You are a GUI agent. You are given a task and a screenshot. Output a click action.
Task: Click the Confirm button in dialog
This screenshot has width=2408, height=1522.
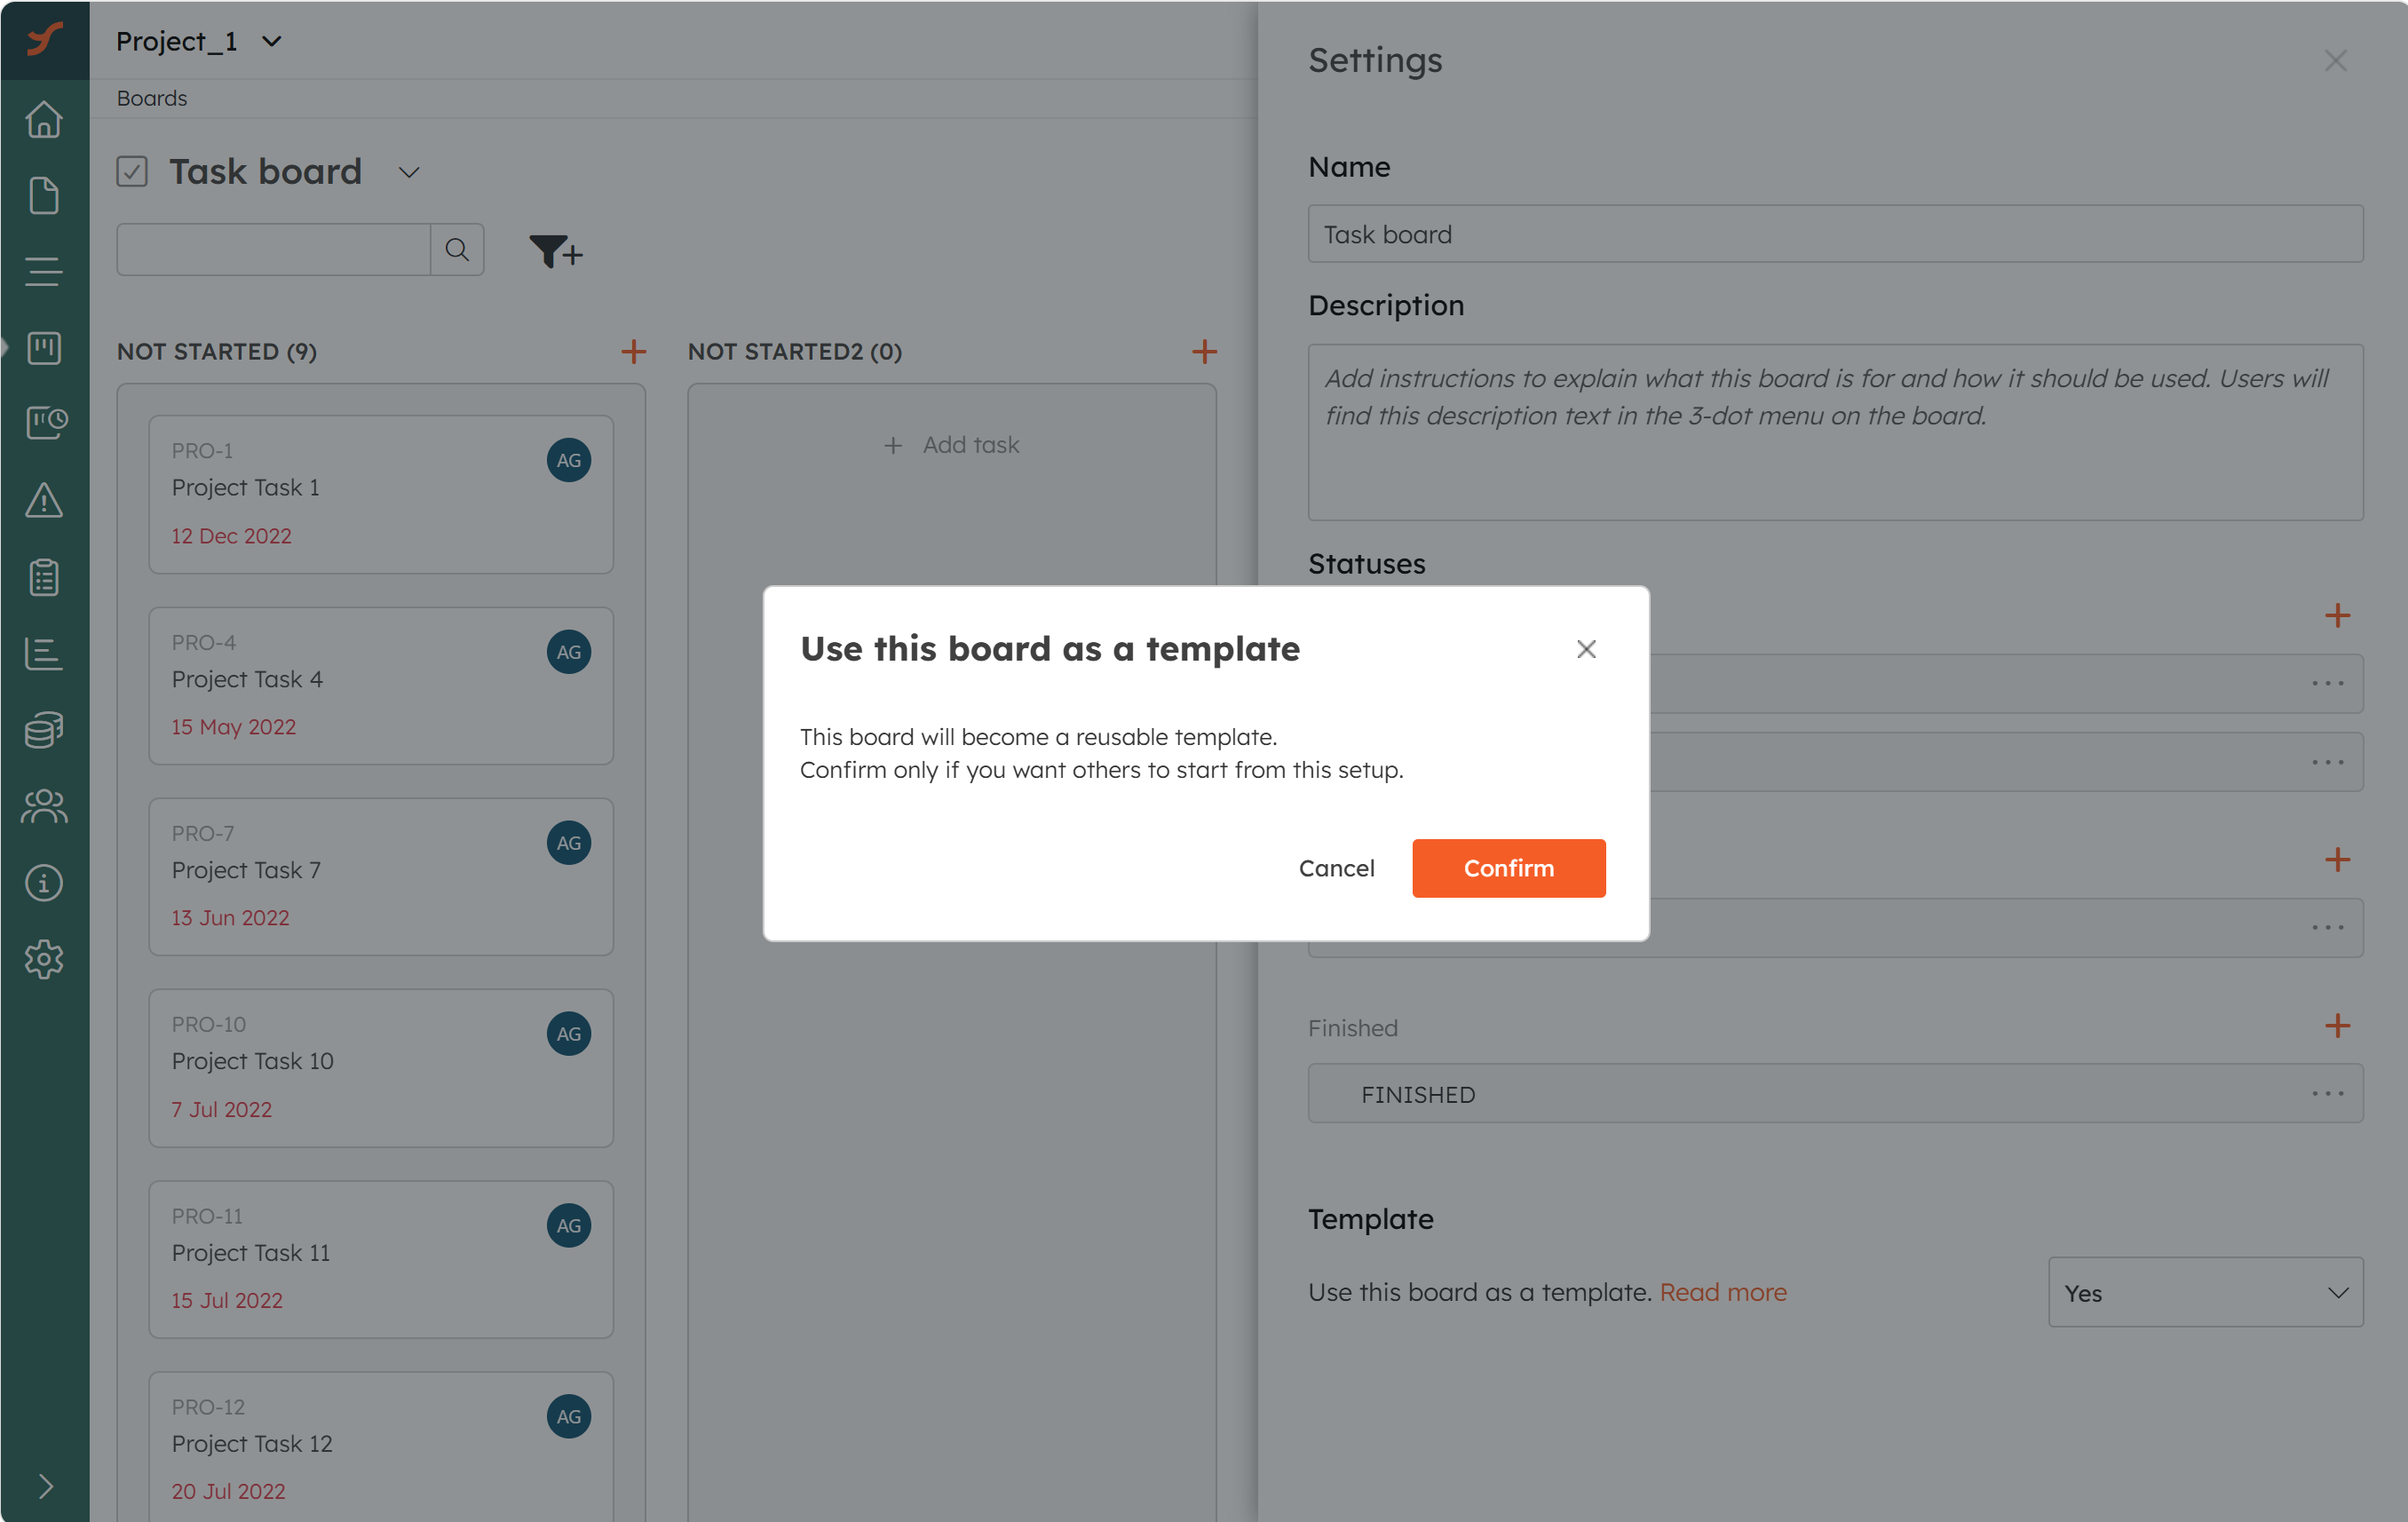[x=1508, y=868]
